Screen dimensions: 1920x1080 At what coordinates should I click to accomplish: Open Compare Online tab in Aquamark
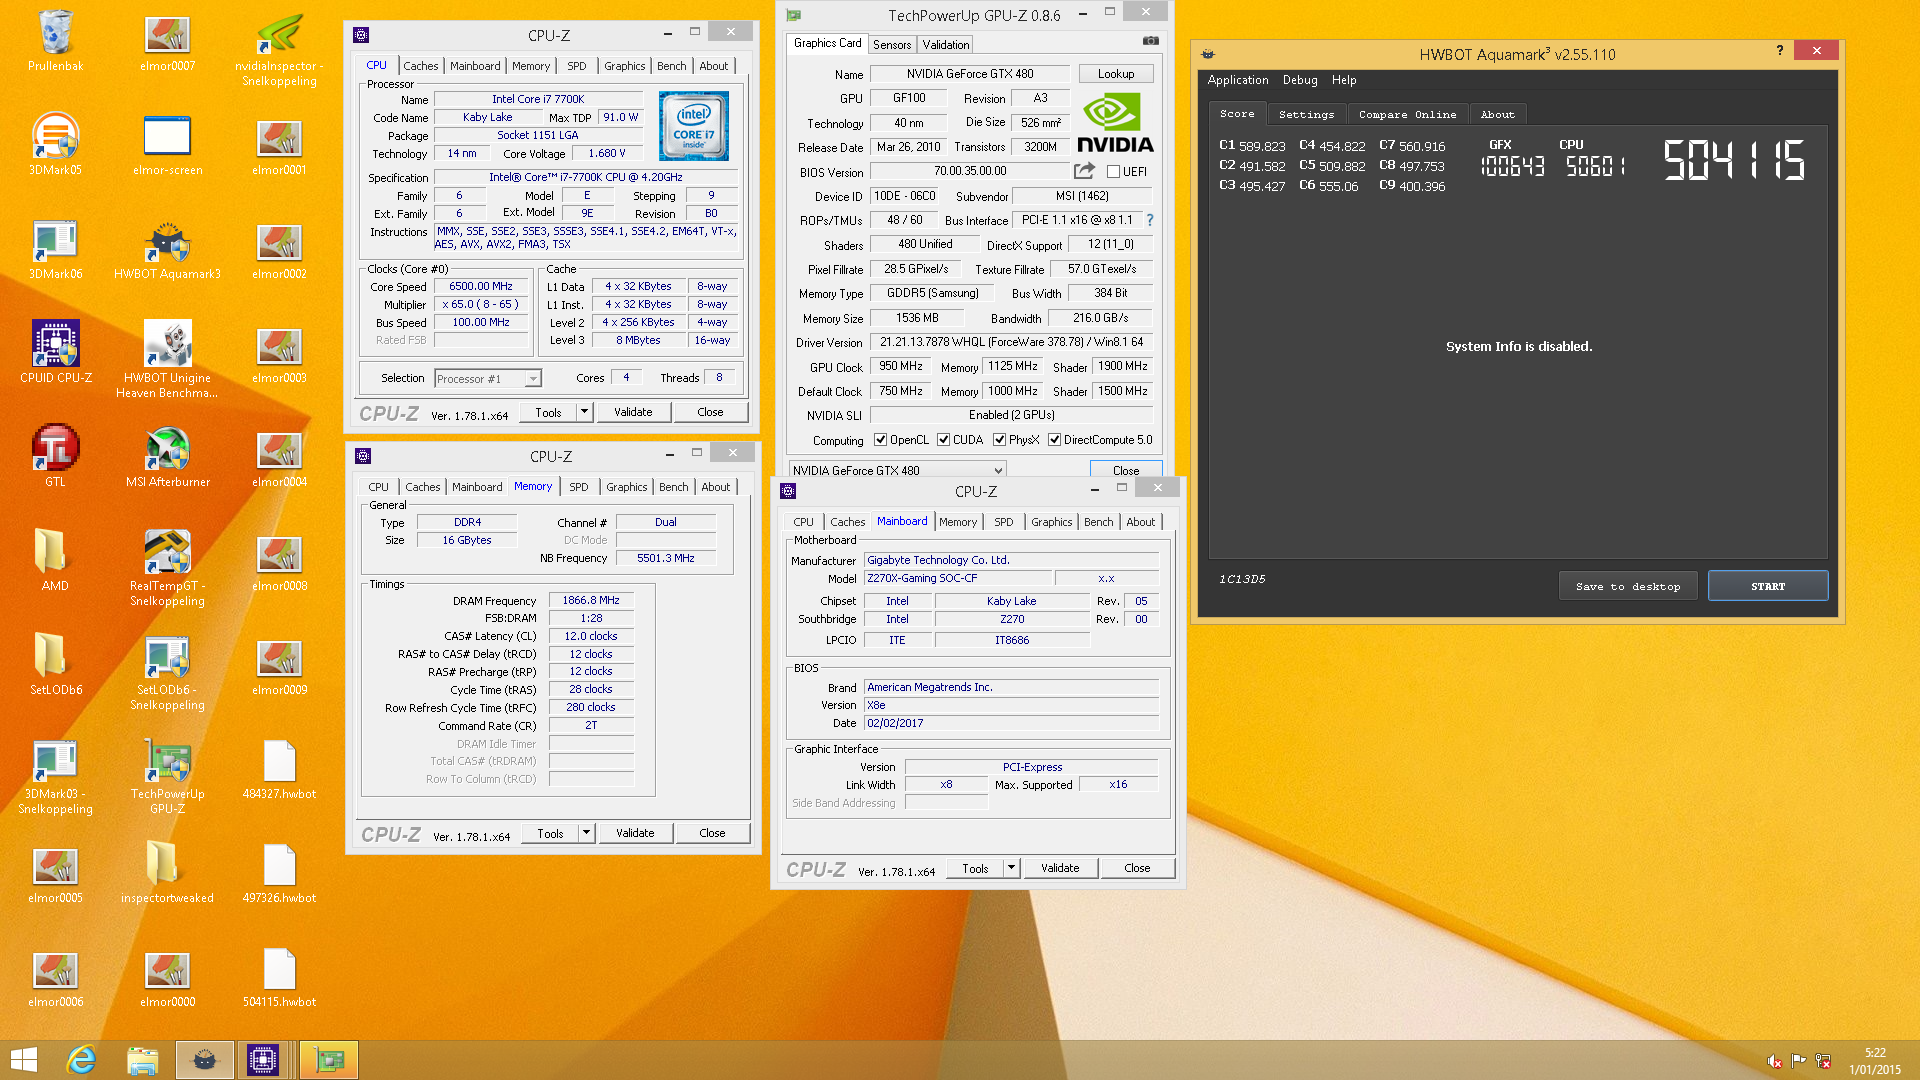point(1407,114)
